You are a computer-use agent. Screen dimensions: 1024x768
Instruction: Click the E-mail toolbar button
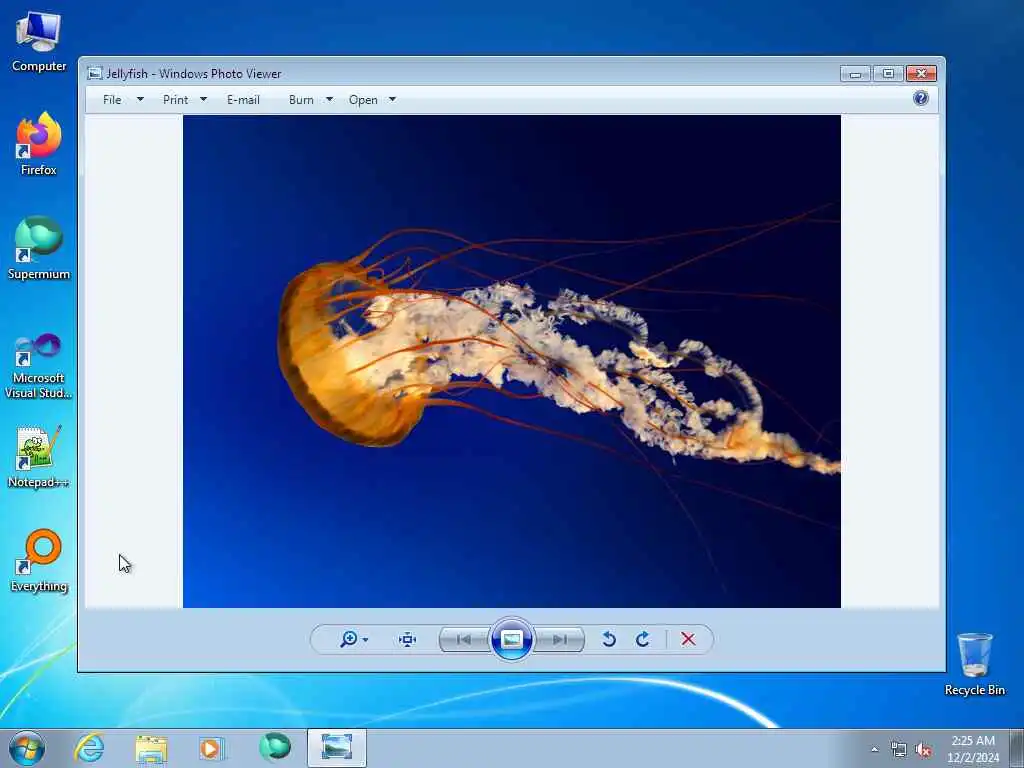coord(244,99)
